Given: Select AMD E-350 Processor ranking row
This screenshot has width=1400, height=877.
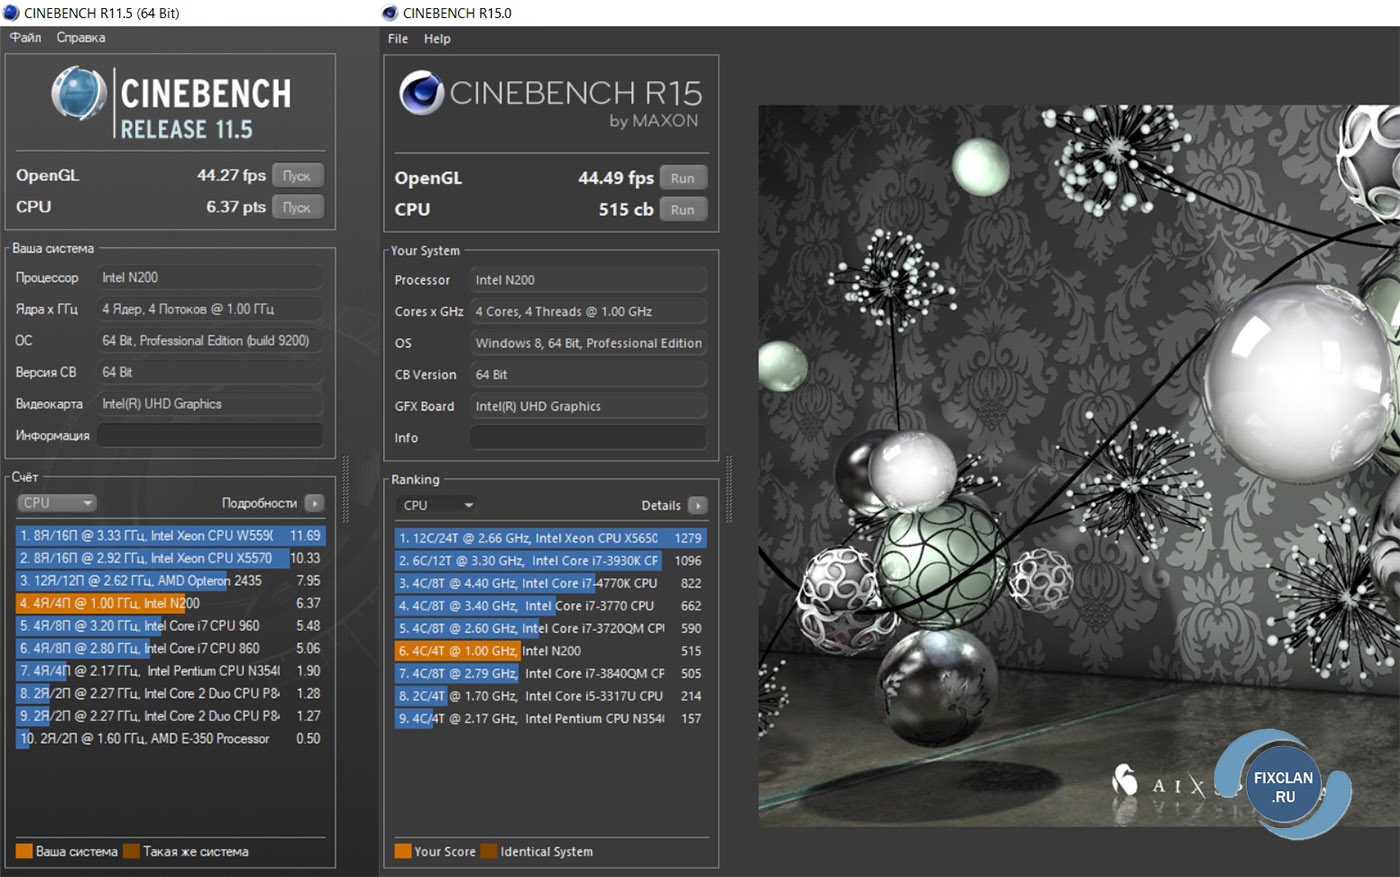Looking at the screenshot, I should (x=170, y=739).
